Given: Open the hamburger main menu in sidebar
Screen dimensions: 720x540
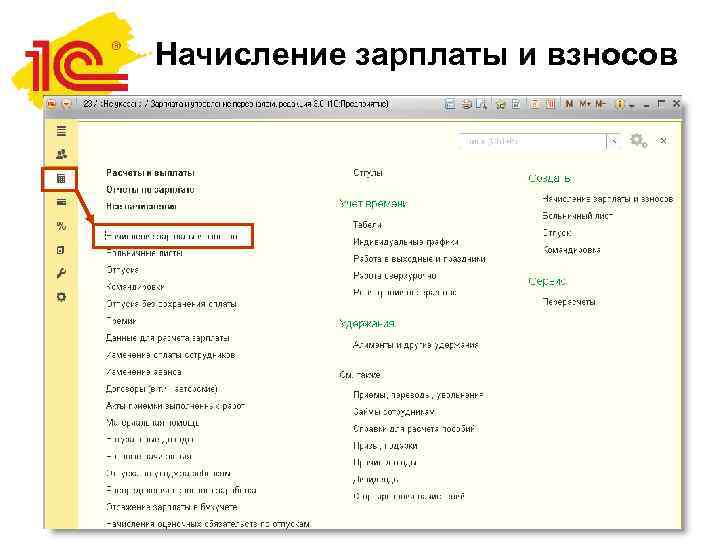Looking at the screenshot, I should 61,131.
